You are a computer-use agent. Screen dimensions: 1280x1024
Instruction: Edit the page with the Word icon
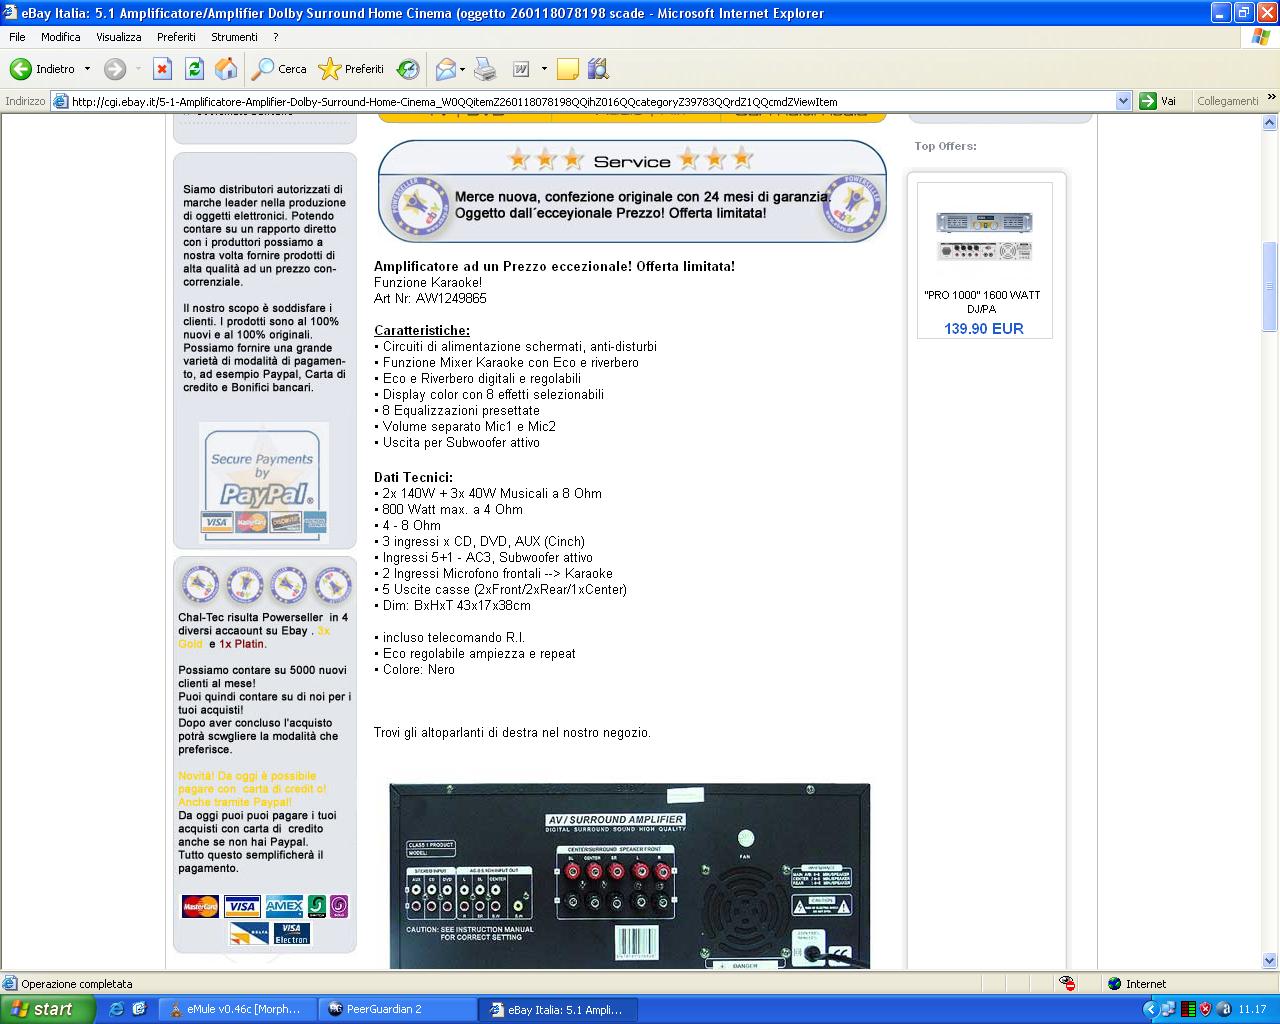tap(521, 69)
